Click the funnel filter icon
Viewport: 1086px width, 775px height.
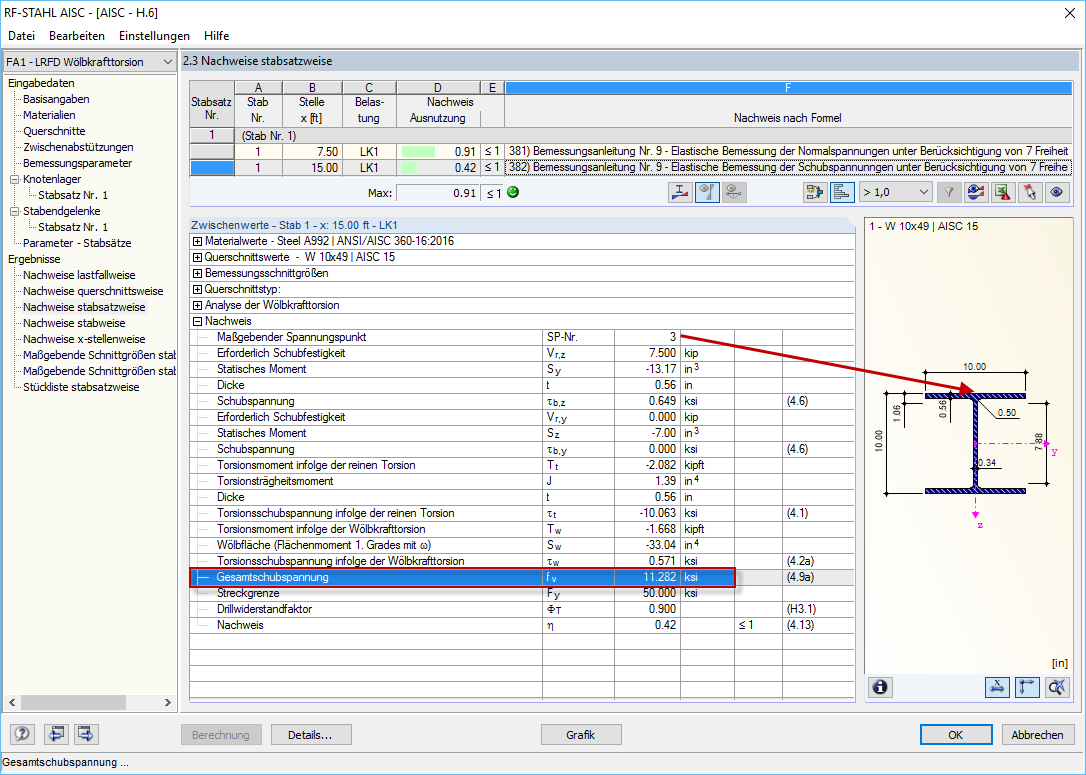coord(949,193)
